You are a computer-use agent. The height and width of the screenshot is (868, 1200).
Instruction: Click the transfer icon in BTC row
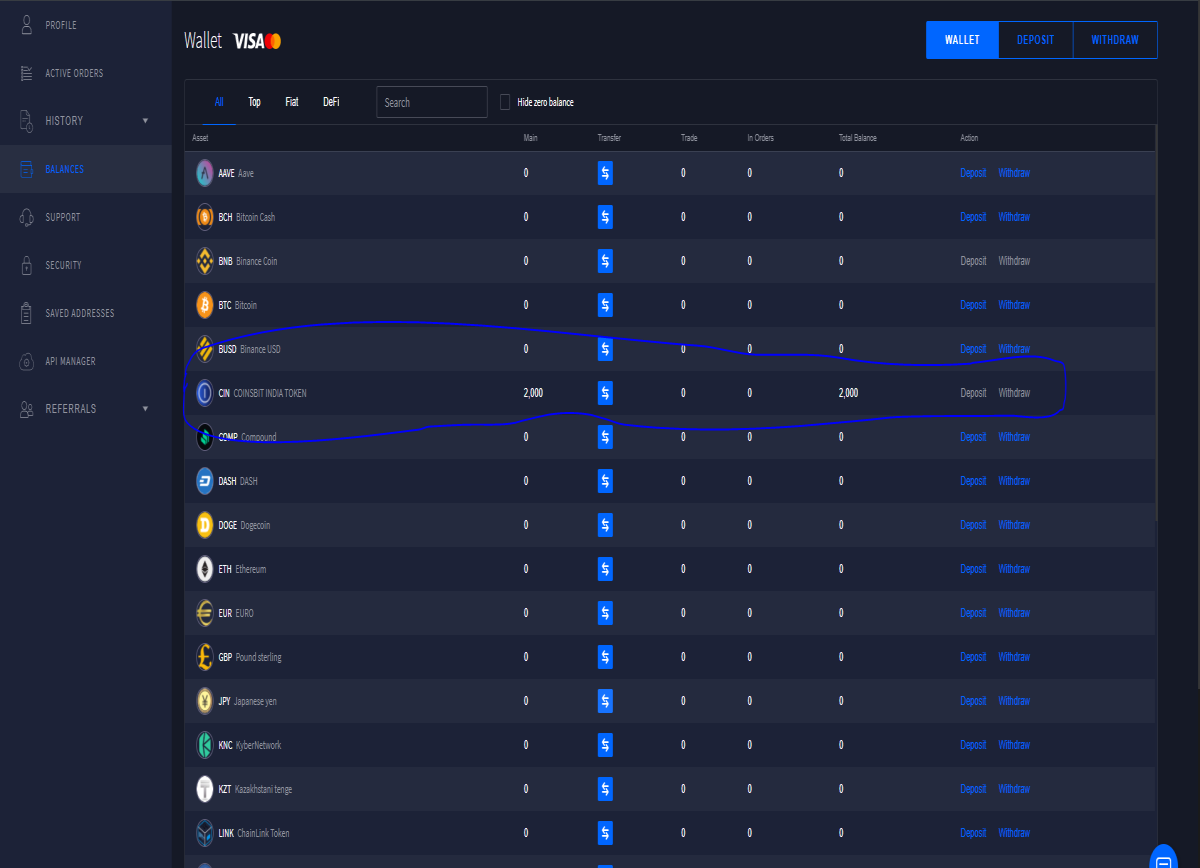(x=605, y=305)
